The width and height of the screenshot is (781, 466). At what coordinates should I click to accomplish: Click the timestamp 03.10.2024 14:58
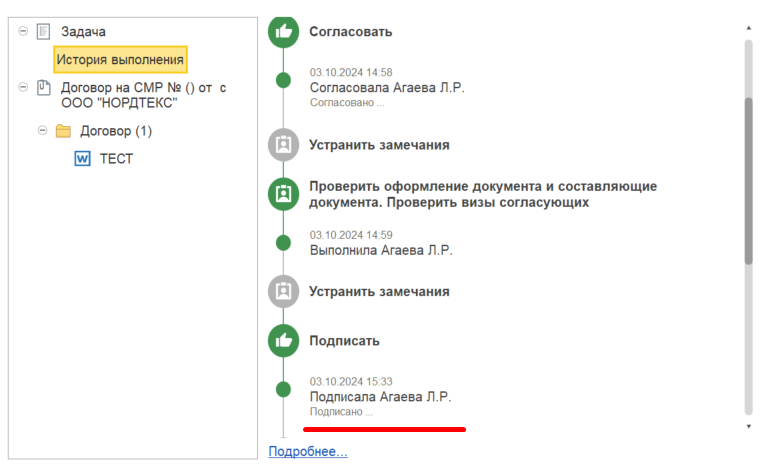pyautogui.click(x=351, y=73)
